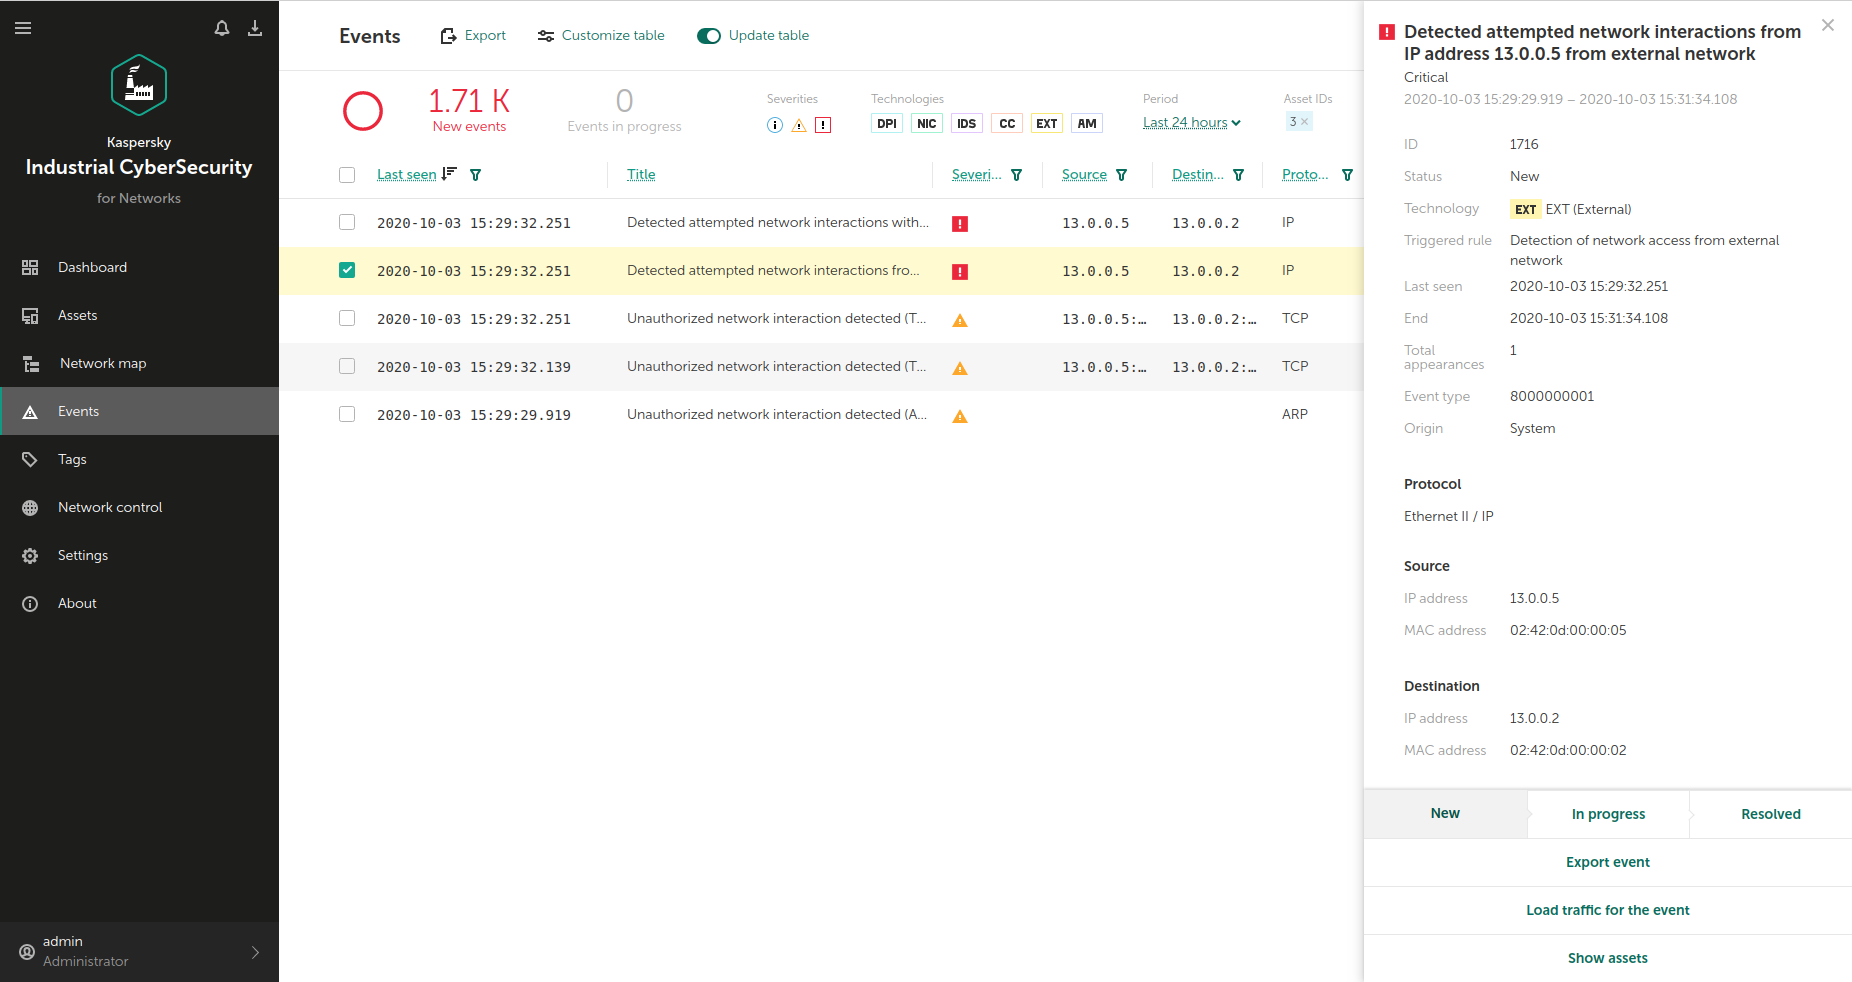This screenshot has height=982, width=1852.
Task: Remove the Asset IDs filter tag
Action: coord(1304,122)
